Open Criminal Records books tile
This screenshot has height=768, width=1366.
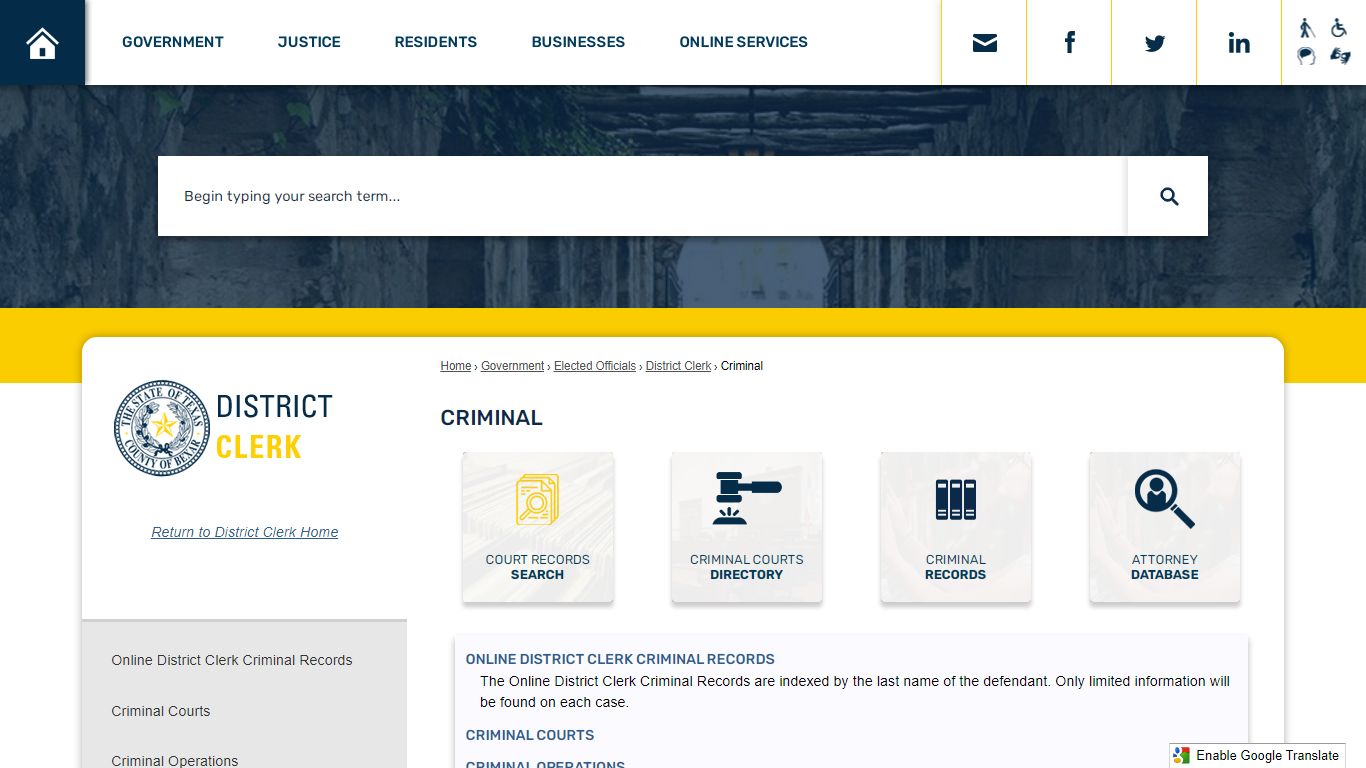[x=956, y=527]
